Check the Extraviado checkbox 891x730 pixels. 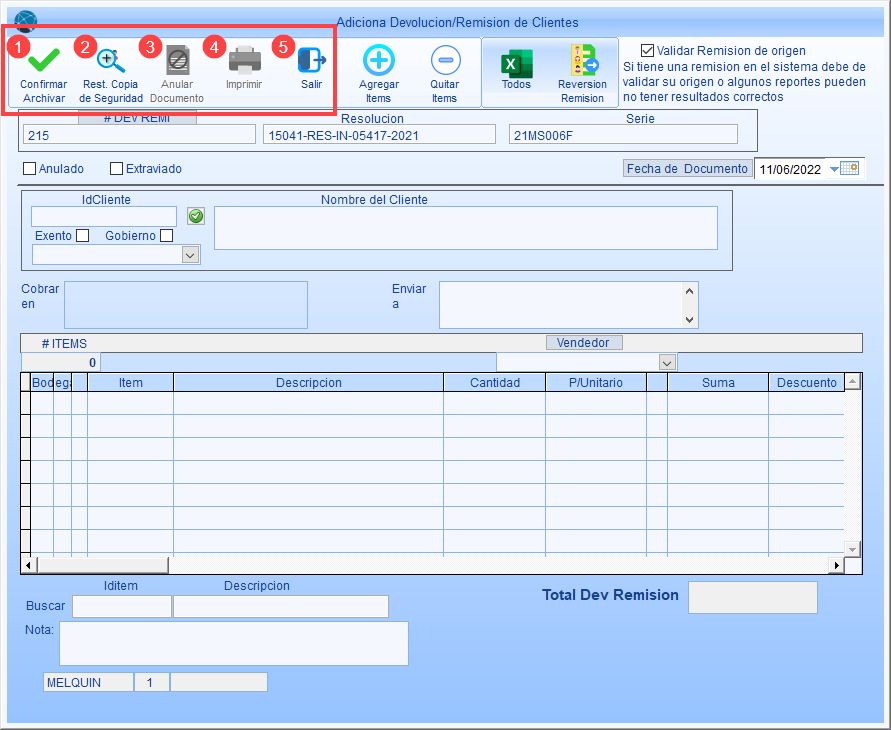click(x=116, y=169)
